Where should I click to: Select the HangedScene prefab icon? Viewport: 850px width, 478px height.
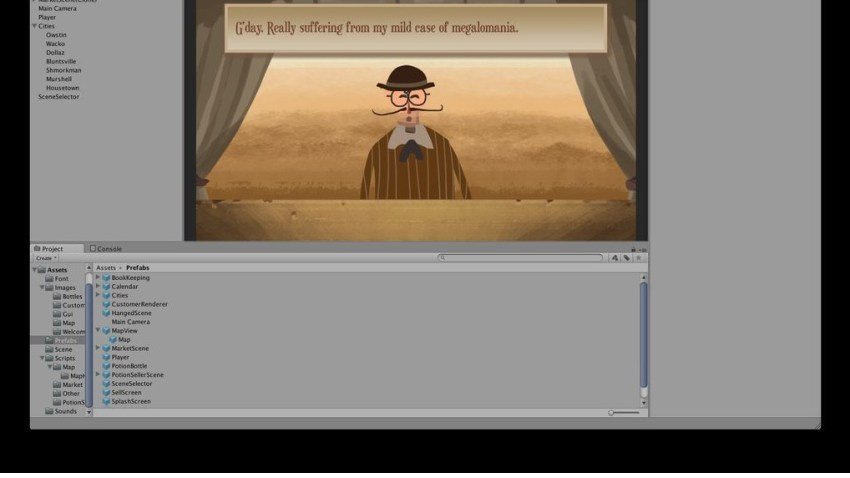[x=106, y=313]
